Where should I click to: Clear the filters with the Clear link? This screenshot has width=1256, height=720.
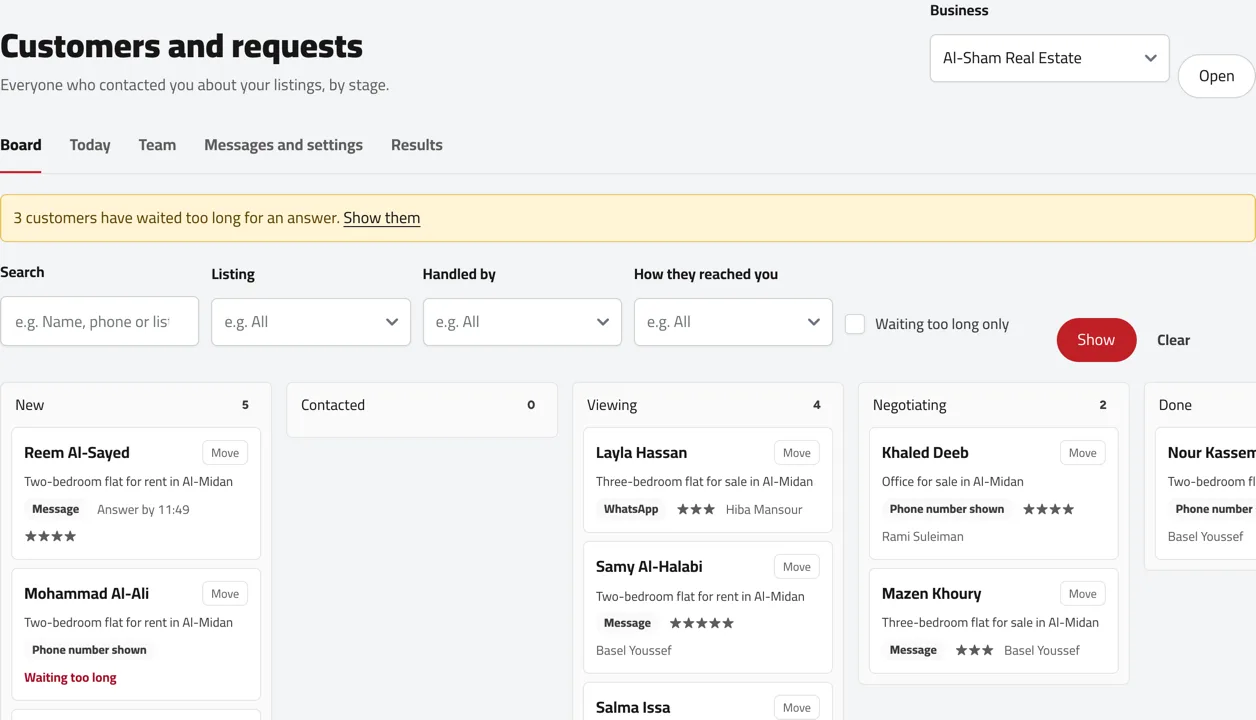point(1173,340)
